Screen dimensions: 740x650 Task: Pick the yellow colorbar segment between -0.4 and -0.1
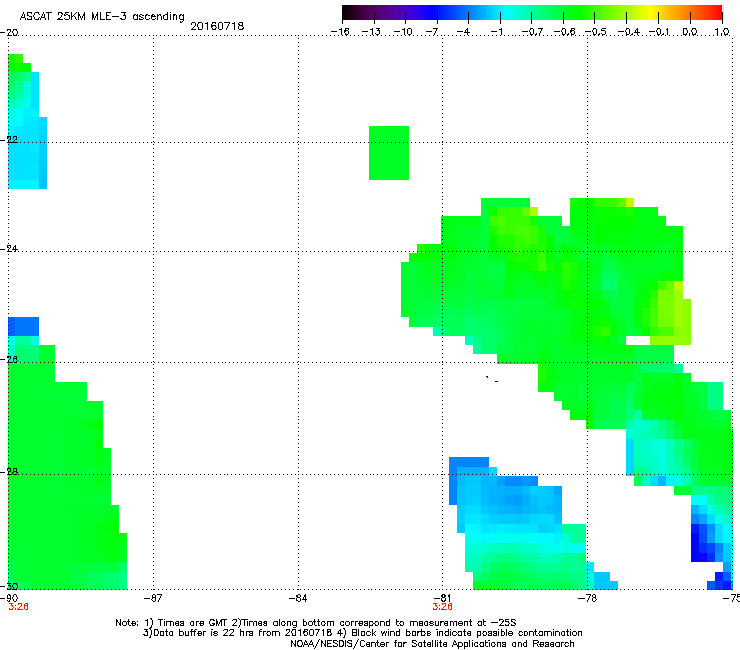(642, 13)
